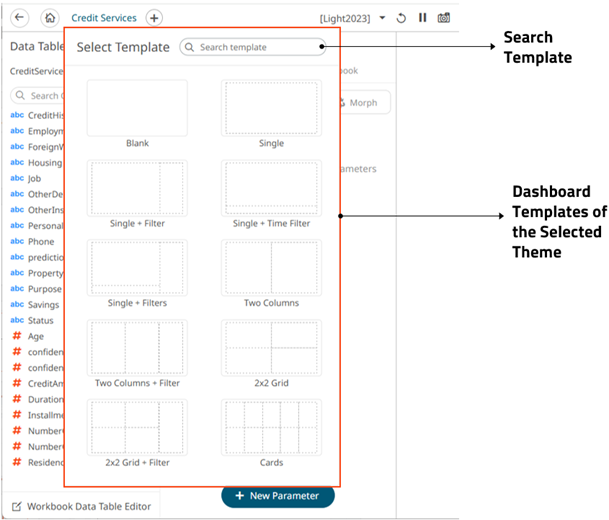
Task: Select the Single + Time Filter template
Action: [x=271, y=188]
